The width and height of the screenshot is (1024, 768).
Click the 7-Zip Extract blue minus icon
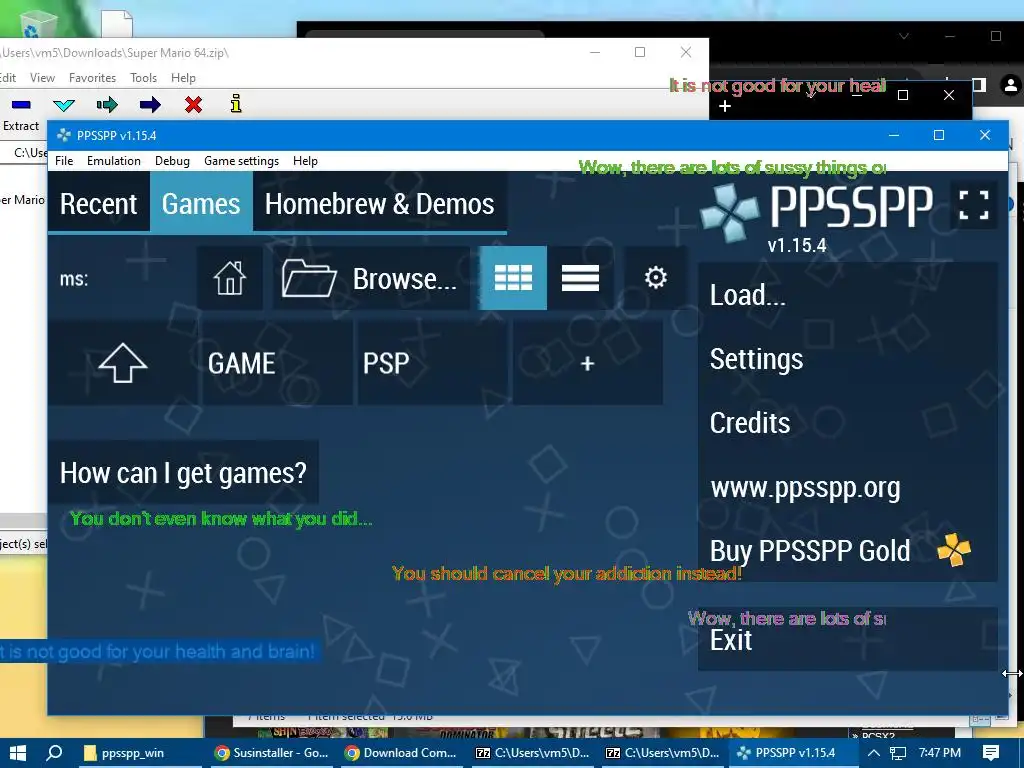coord(21,104)
